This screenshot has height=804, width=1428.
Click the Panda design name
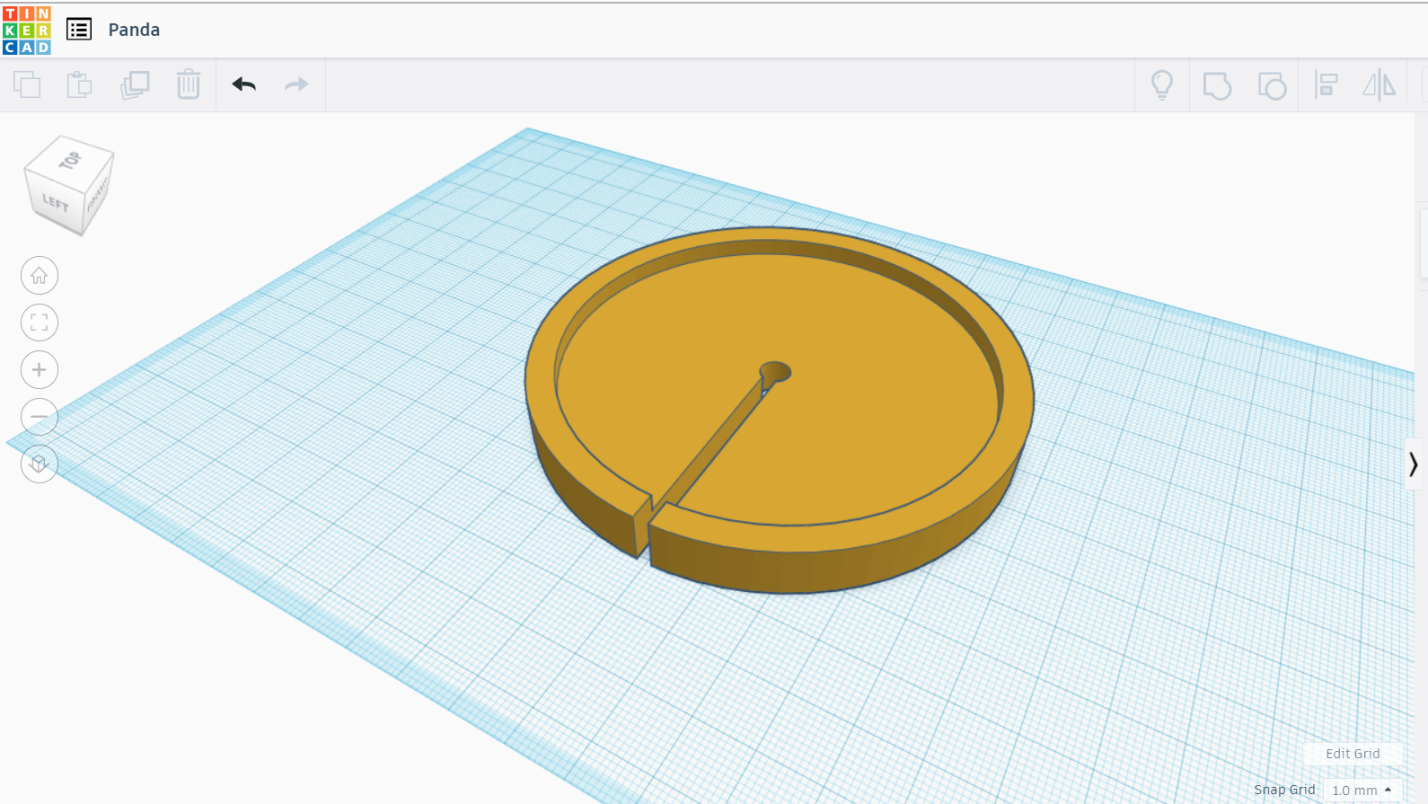(134, 29)
